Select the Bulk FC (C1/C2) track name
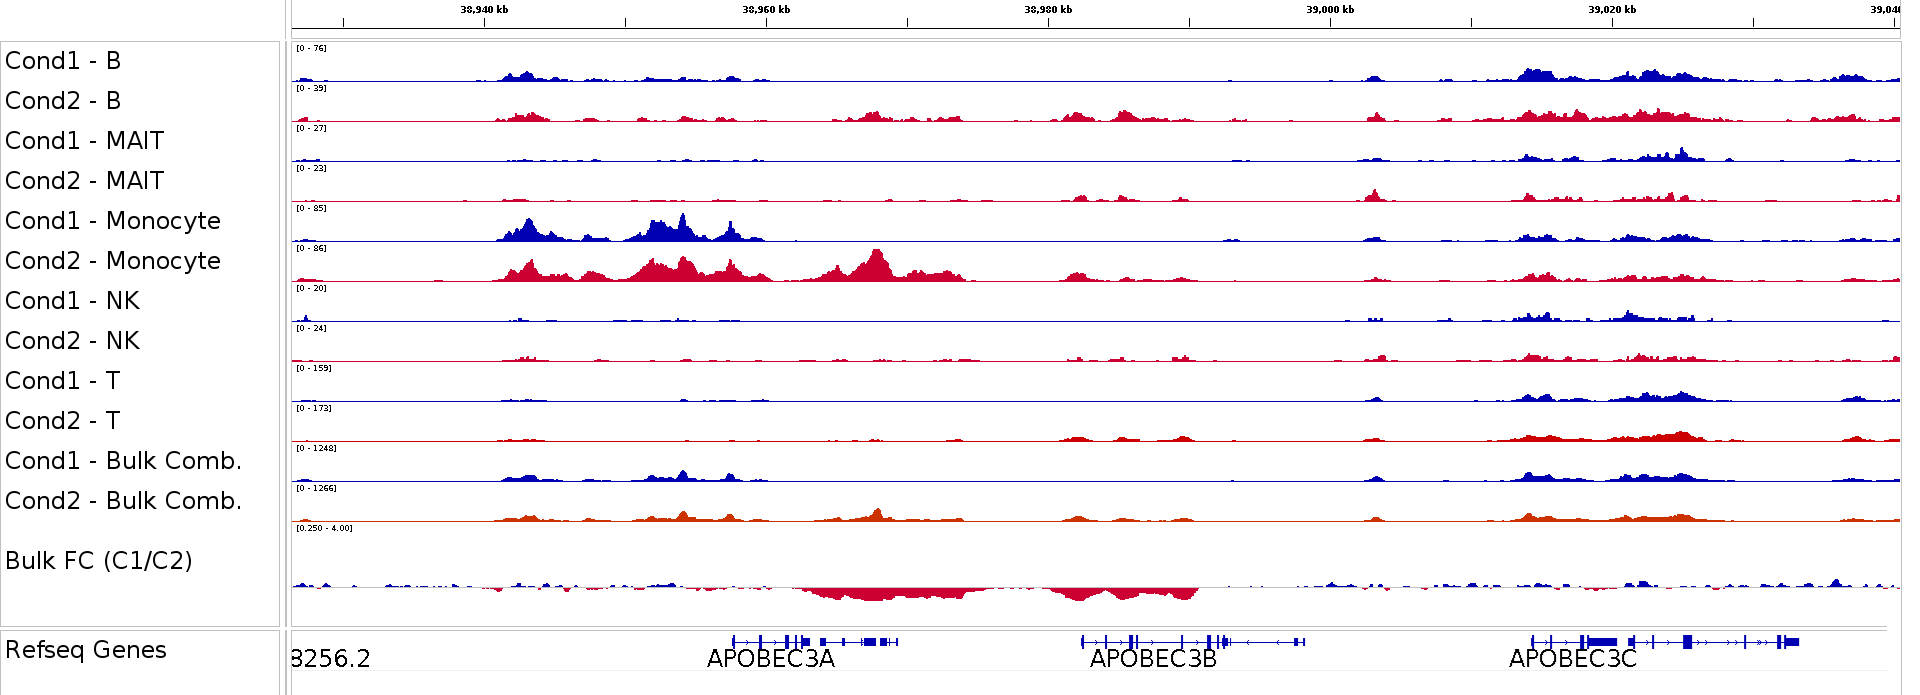1920x695 pixels. point(98,561)
